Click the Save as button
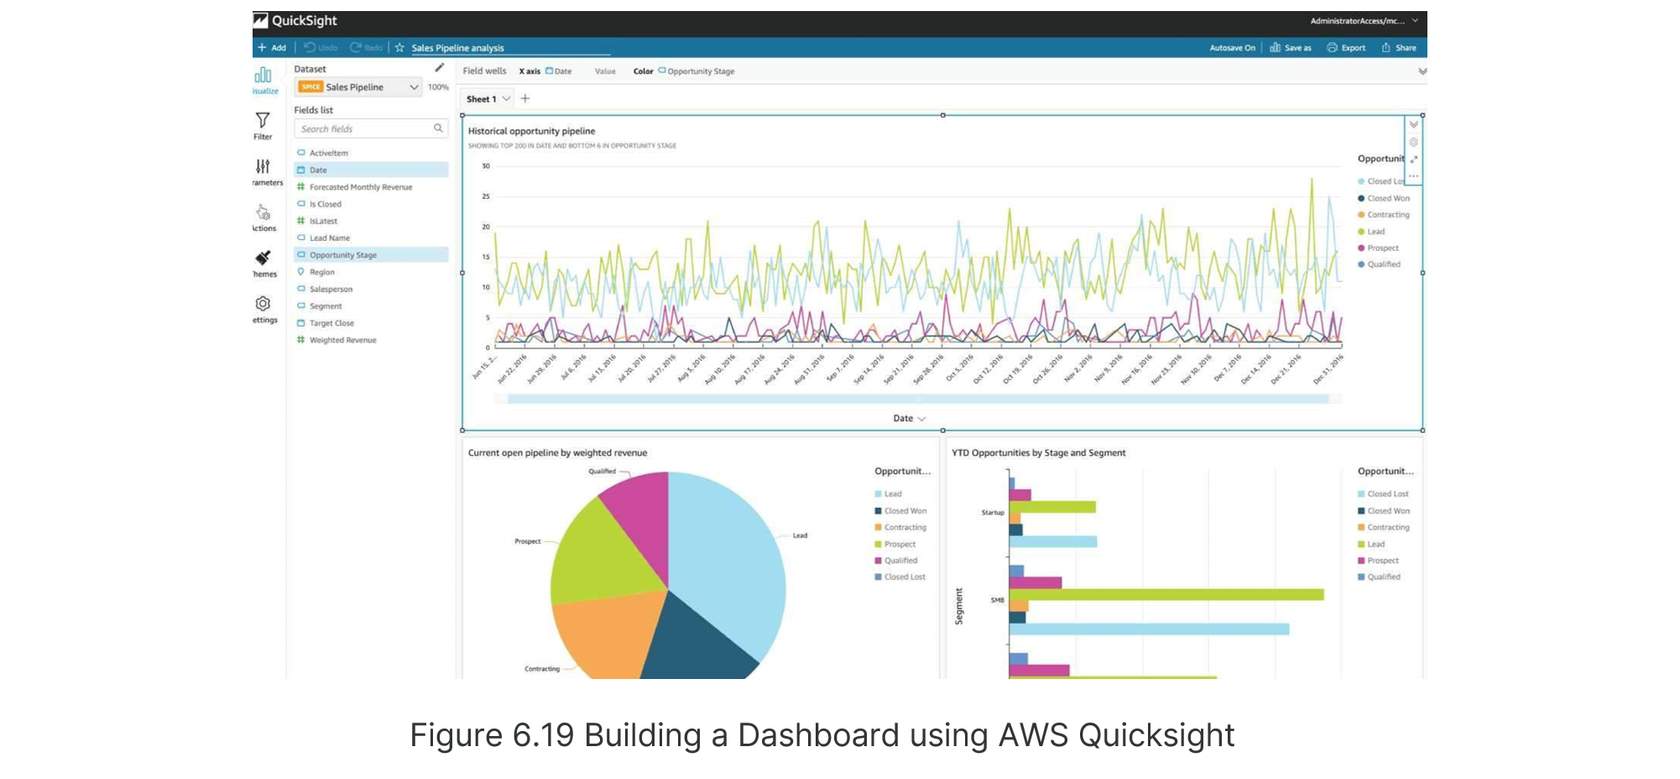This screenshot has width=1680, height=779. pos(1290,47)
